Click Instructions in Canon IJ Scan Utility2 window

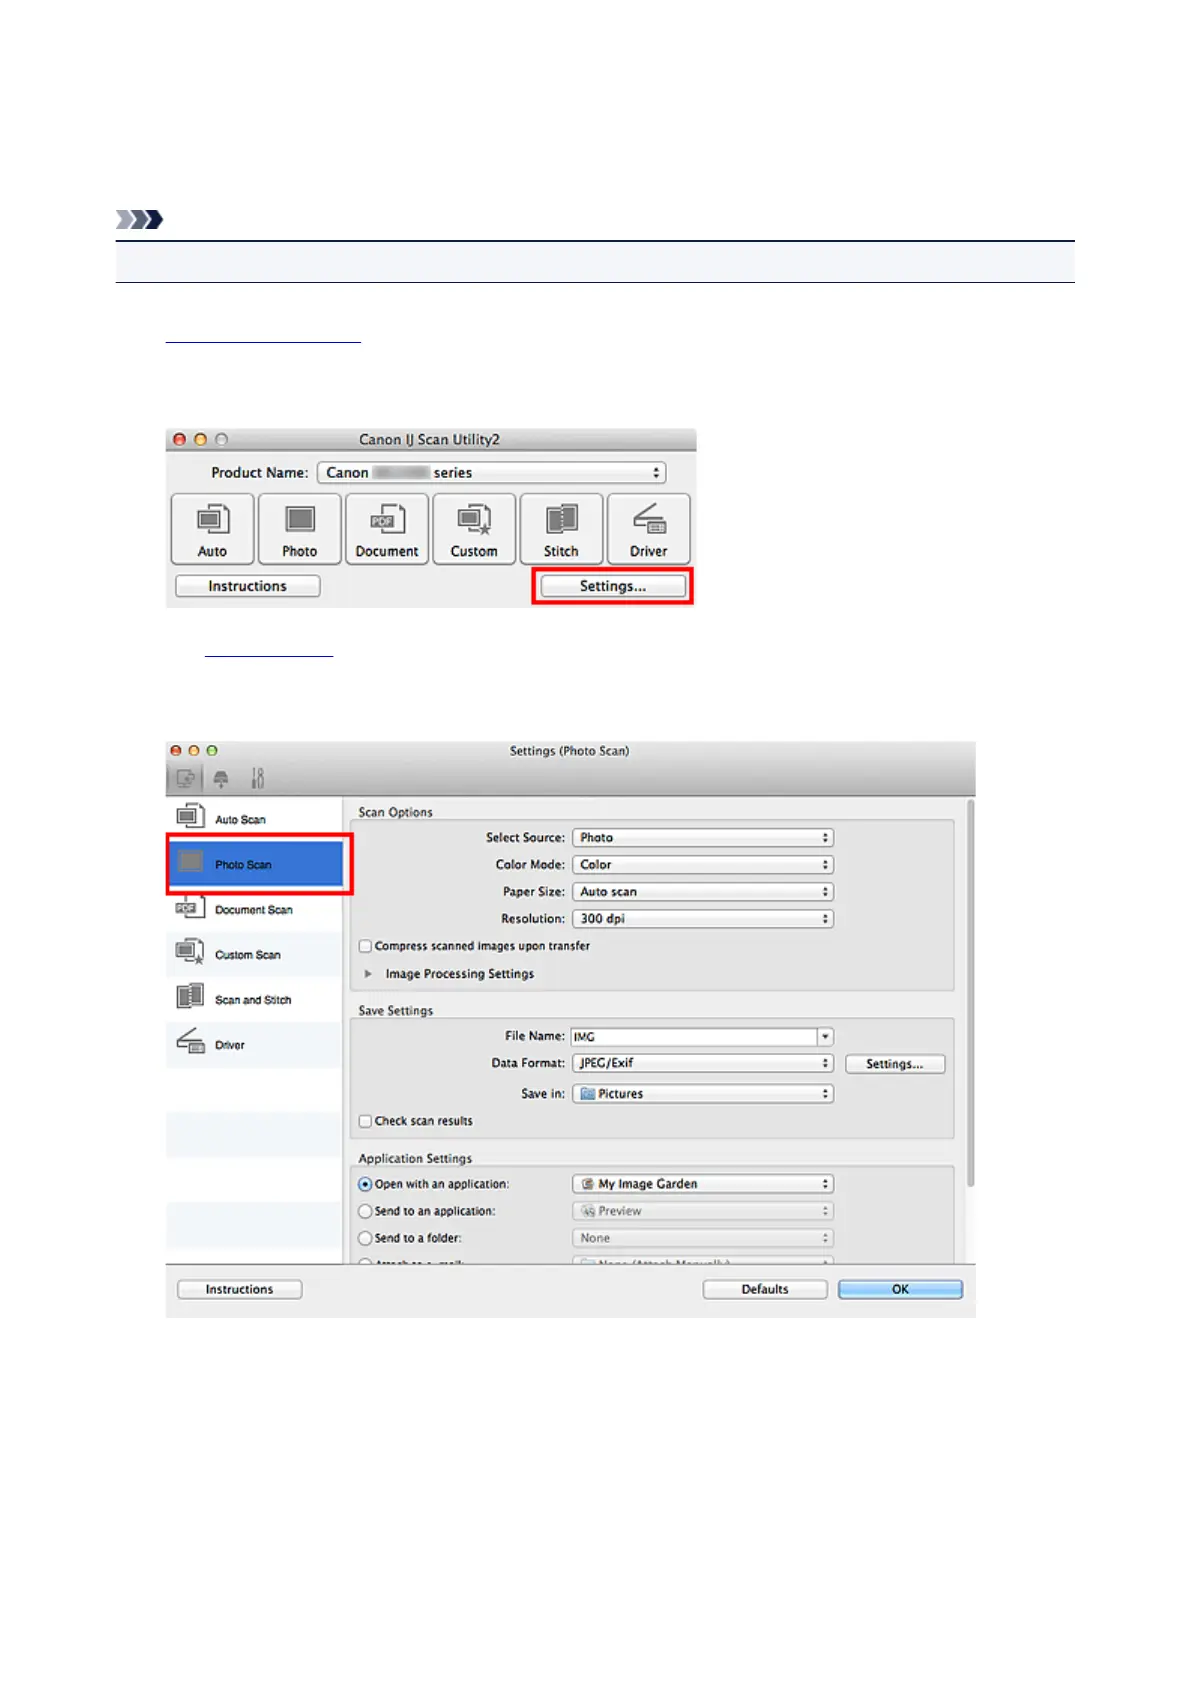247,586
